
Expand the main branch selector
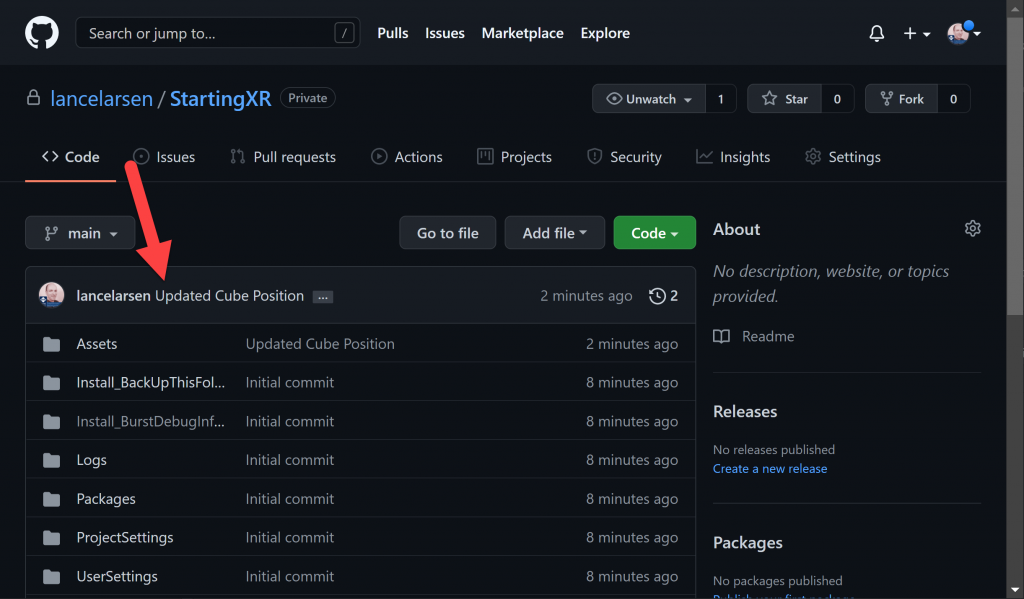coord(80,233)
